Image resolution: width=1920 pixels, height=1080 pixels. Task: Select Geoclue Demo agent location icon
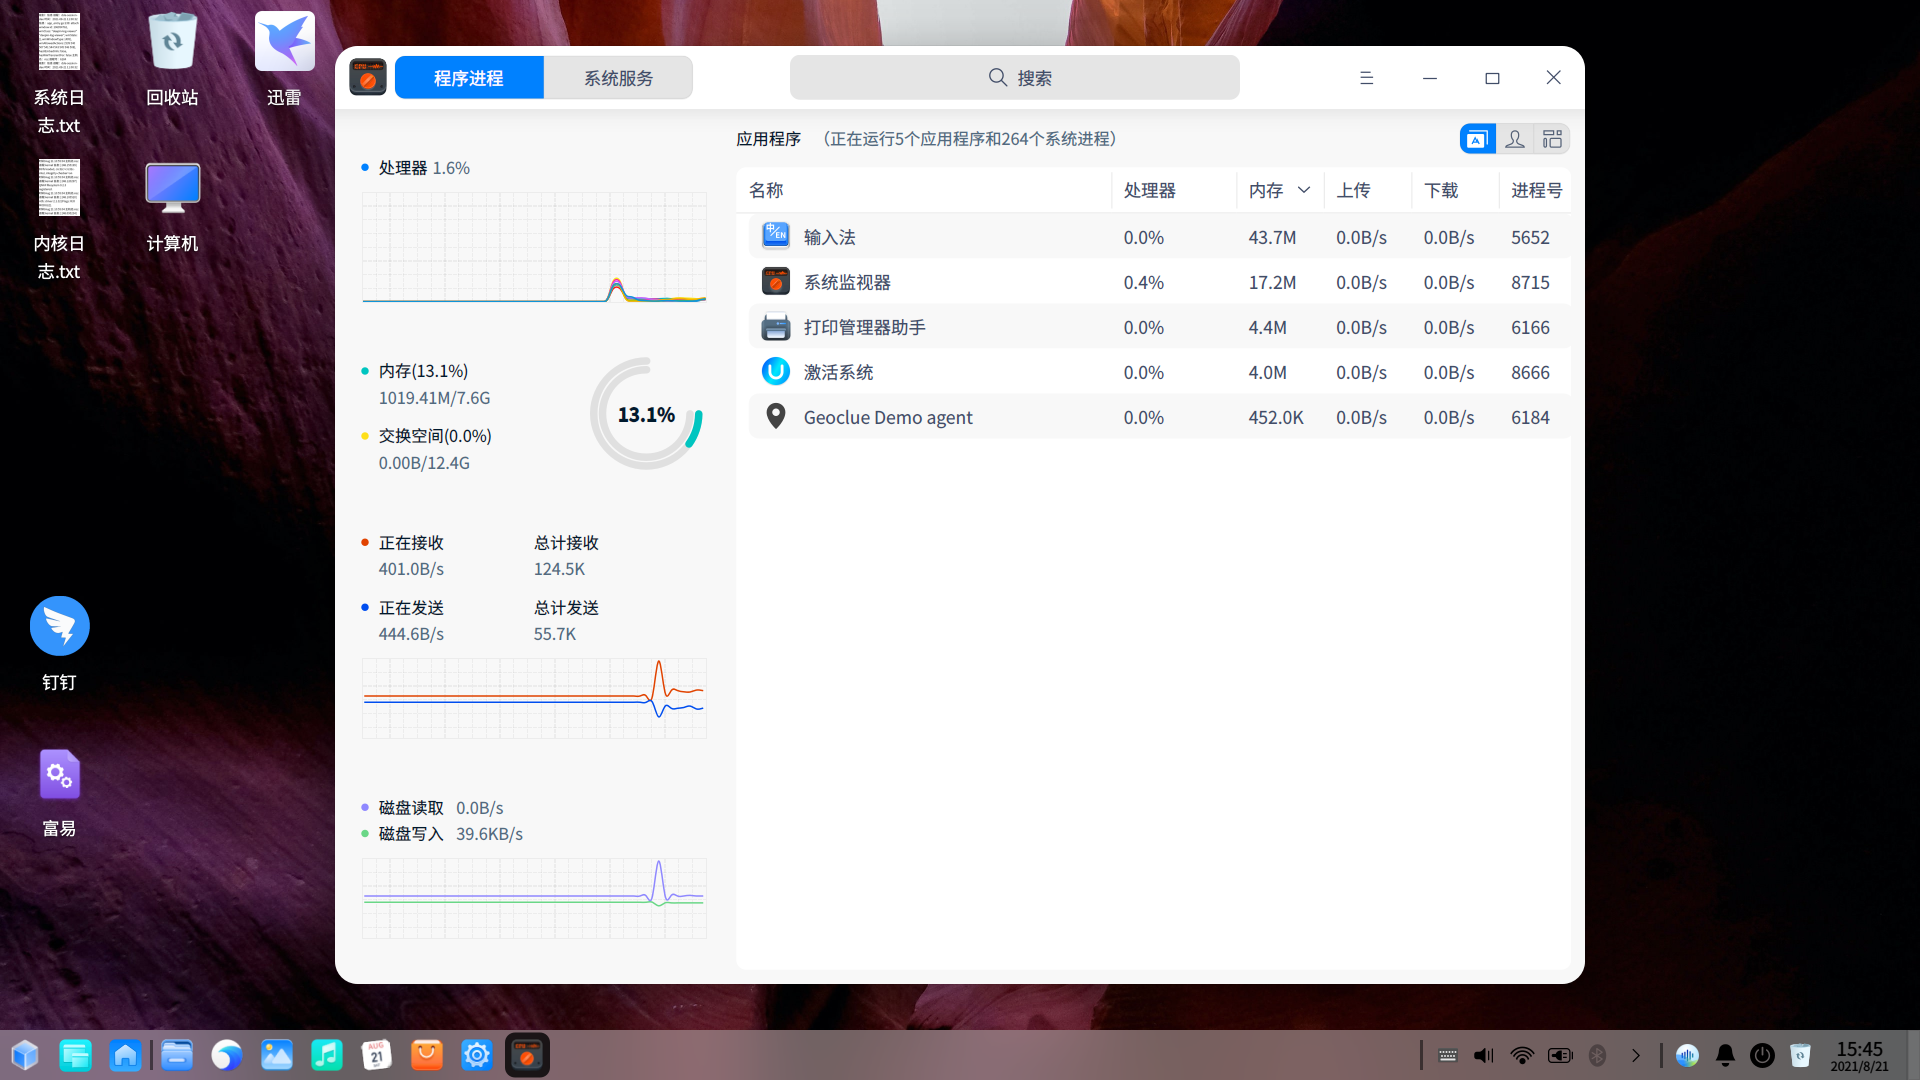pyautogui.click(x=775, y=417)
